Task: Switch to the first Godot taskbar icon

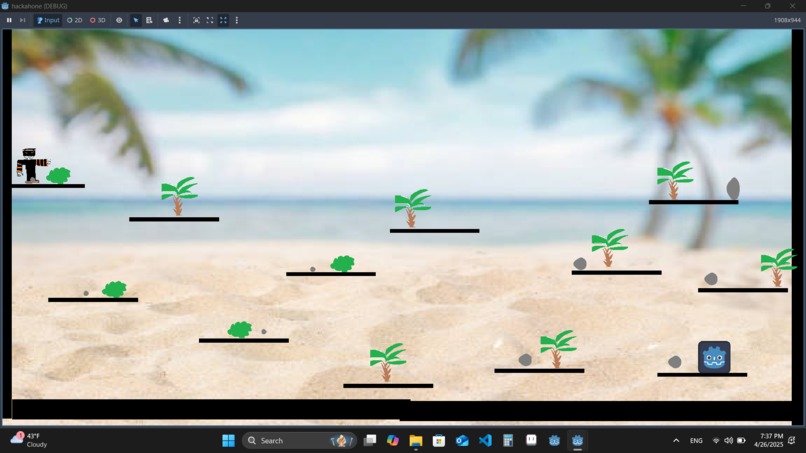Action: [x=554, y=441]
